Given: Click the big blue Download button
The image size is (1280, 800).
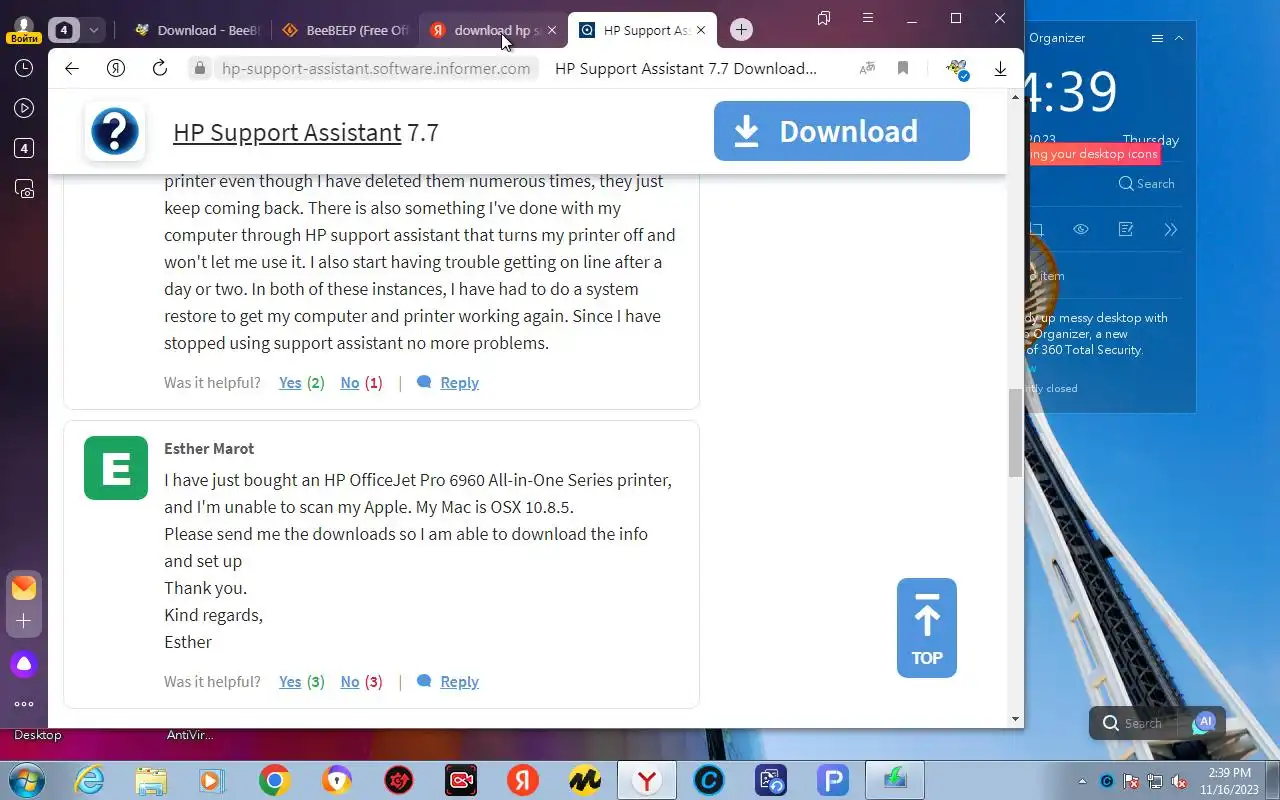Looking at the screenshot, I should click(842, 131).
